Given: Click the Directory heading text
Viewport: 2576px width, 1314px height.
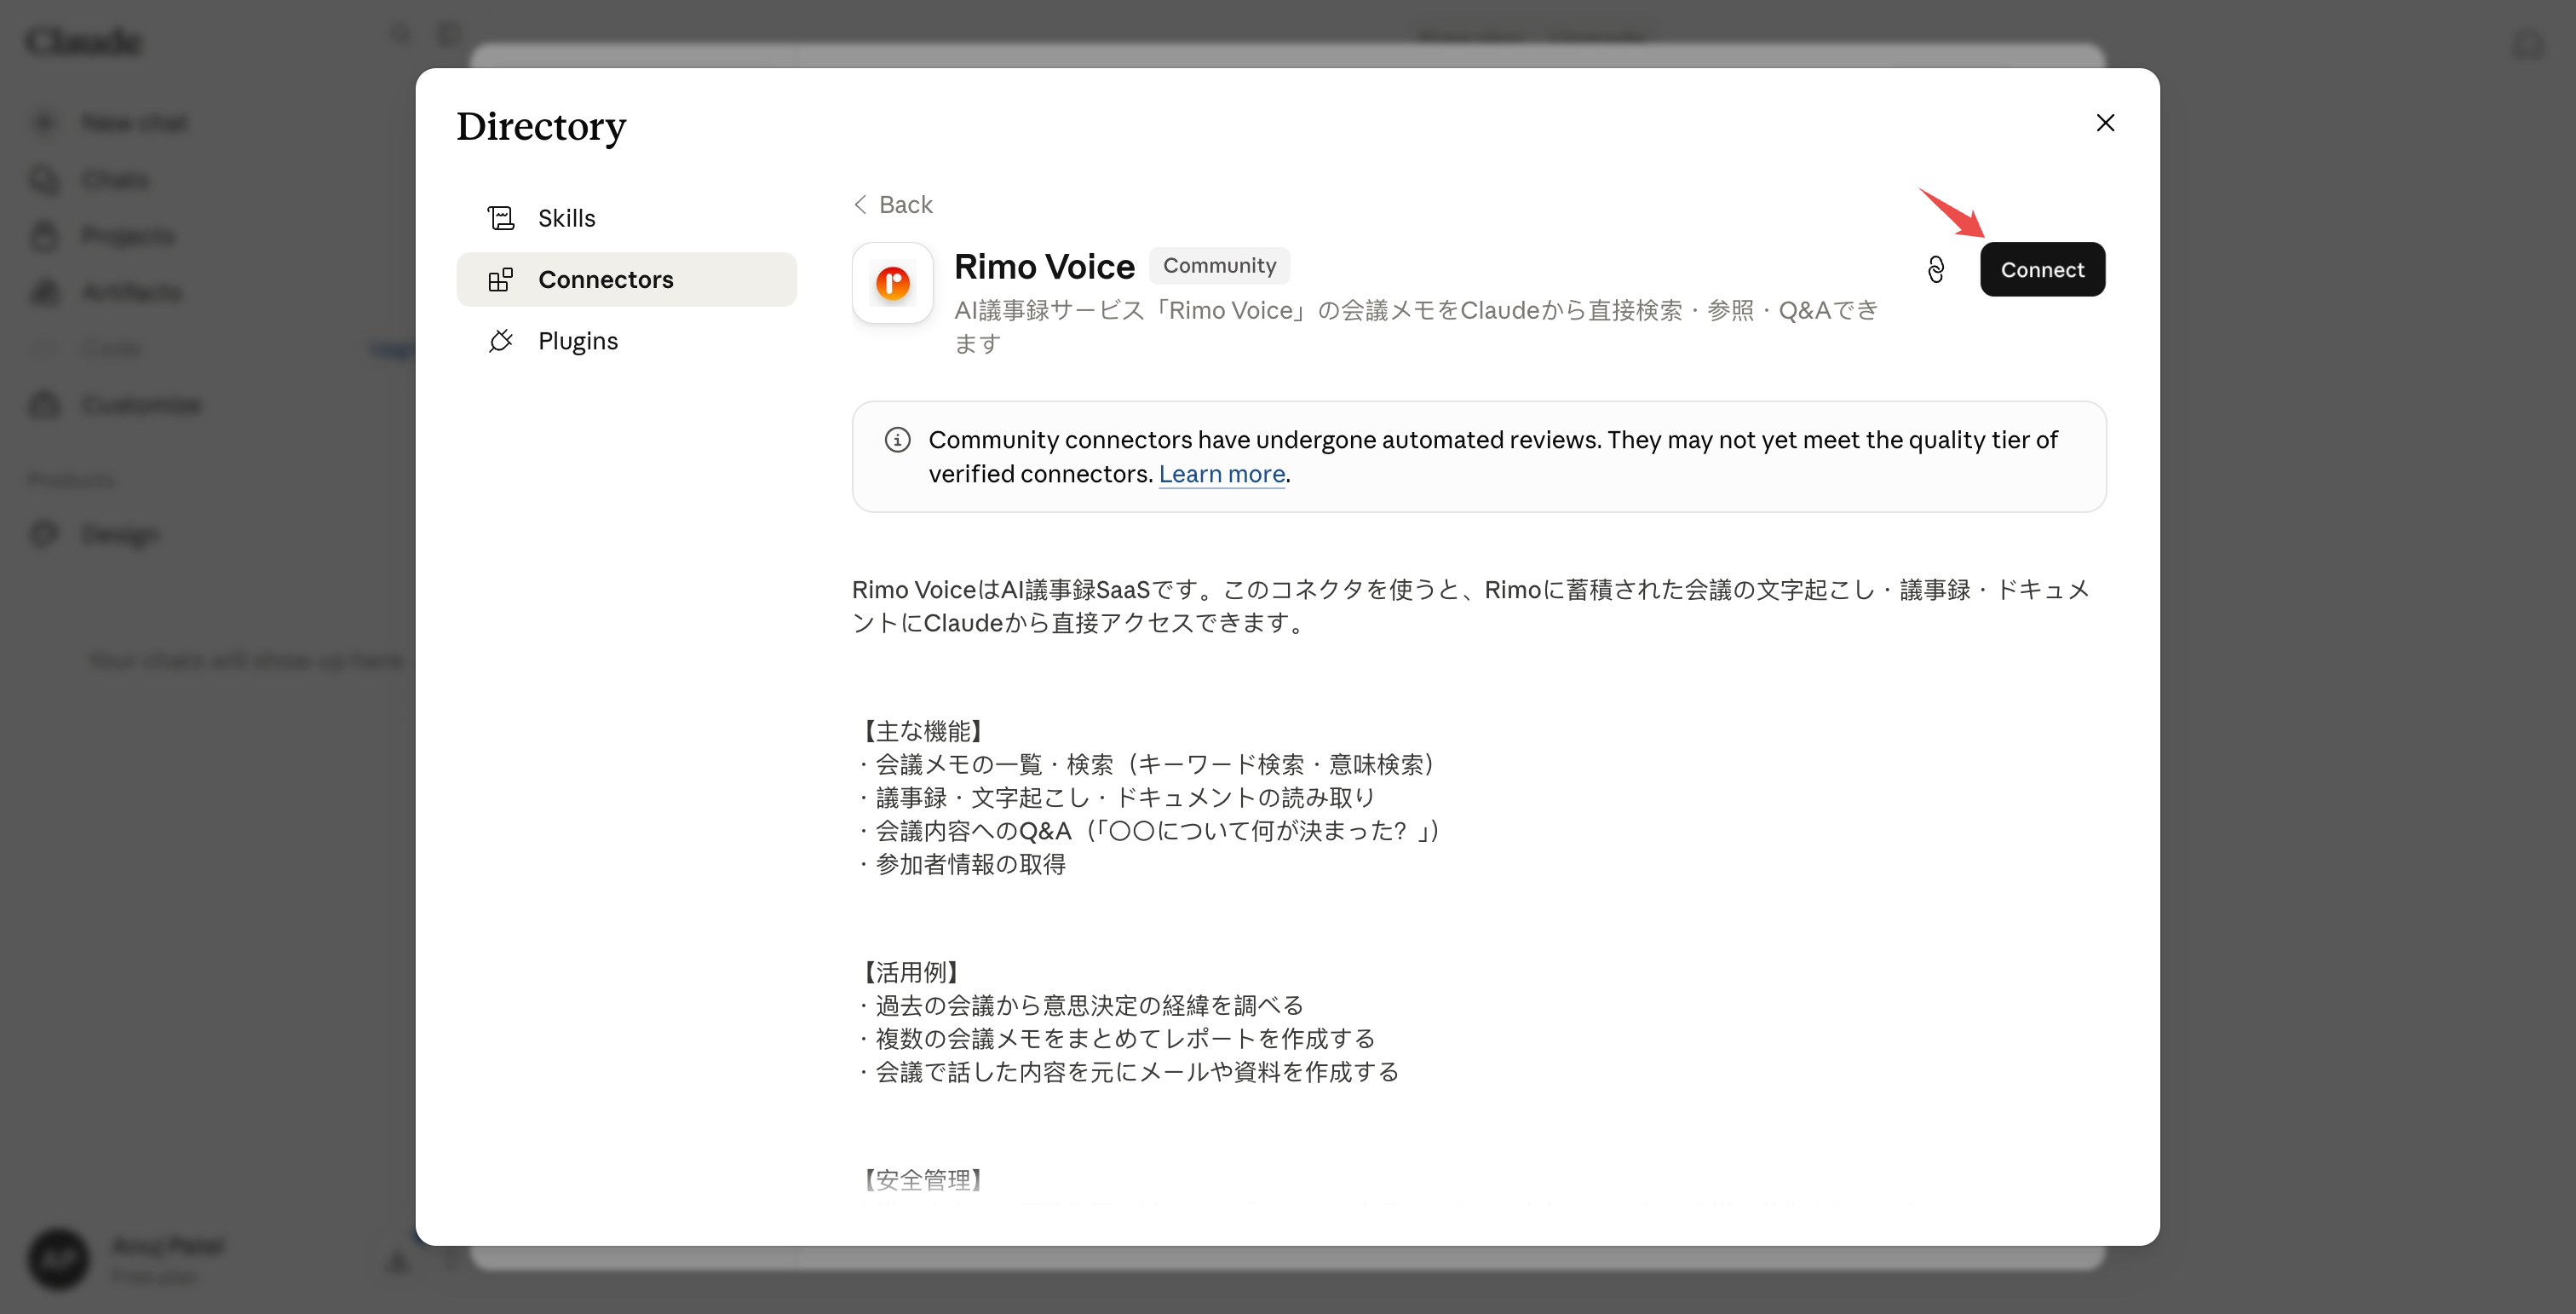Looking at the screenshot, I should tap(541, 126).
